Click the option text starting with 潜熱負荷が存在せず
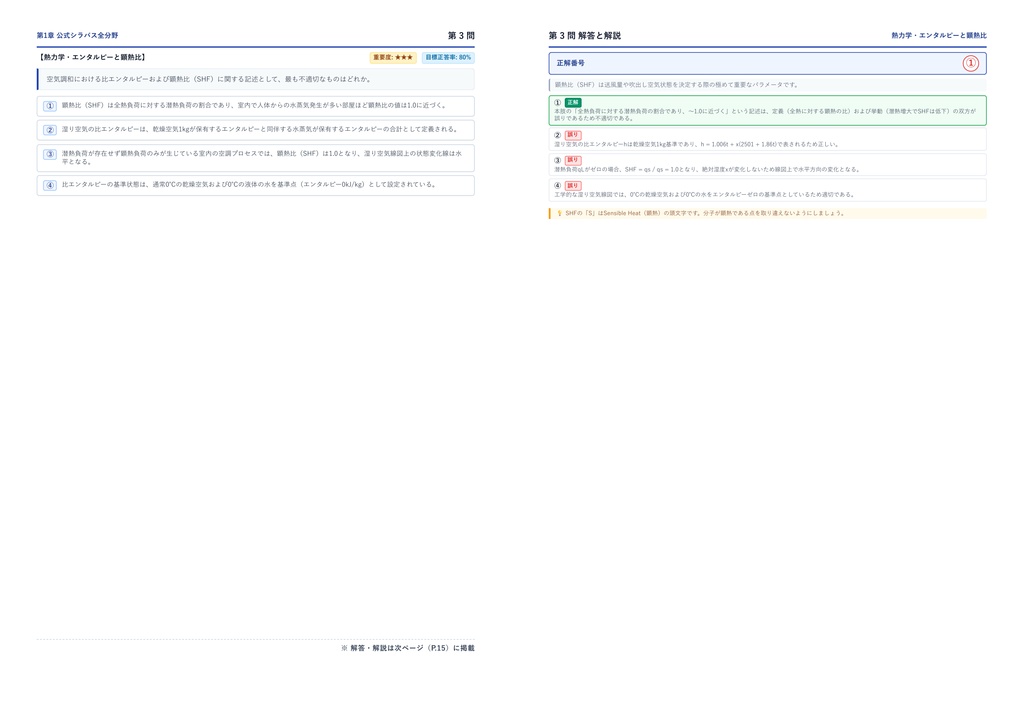Screen dimensions: 1024x724 (x=262, y=157)
